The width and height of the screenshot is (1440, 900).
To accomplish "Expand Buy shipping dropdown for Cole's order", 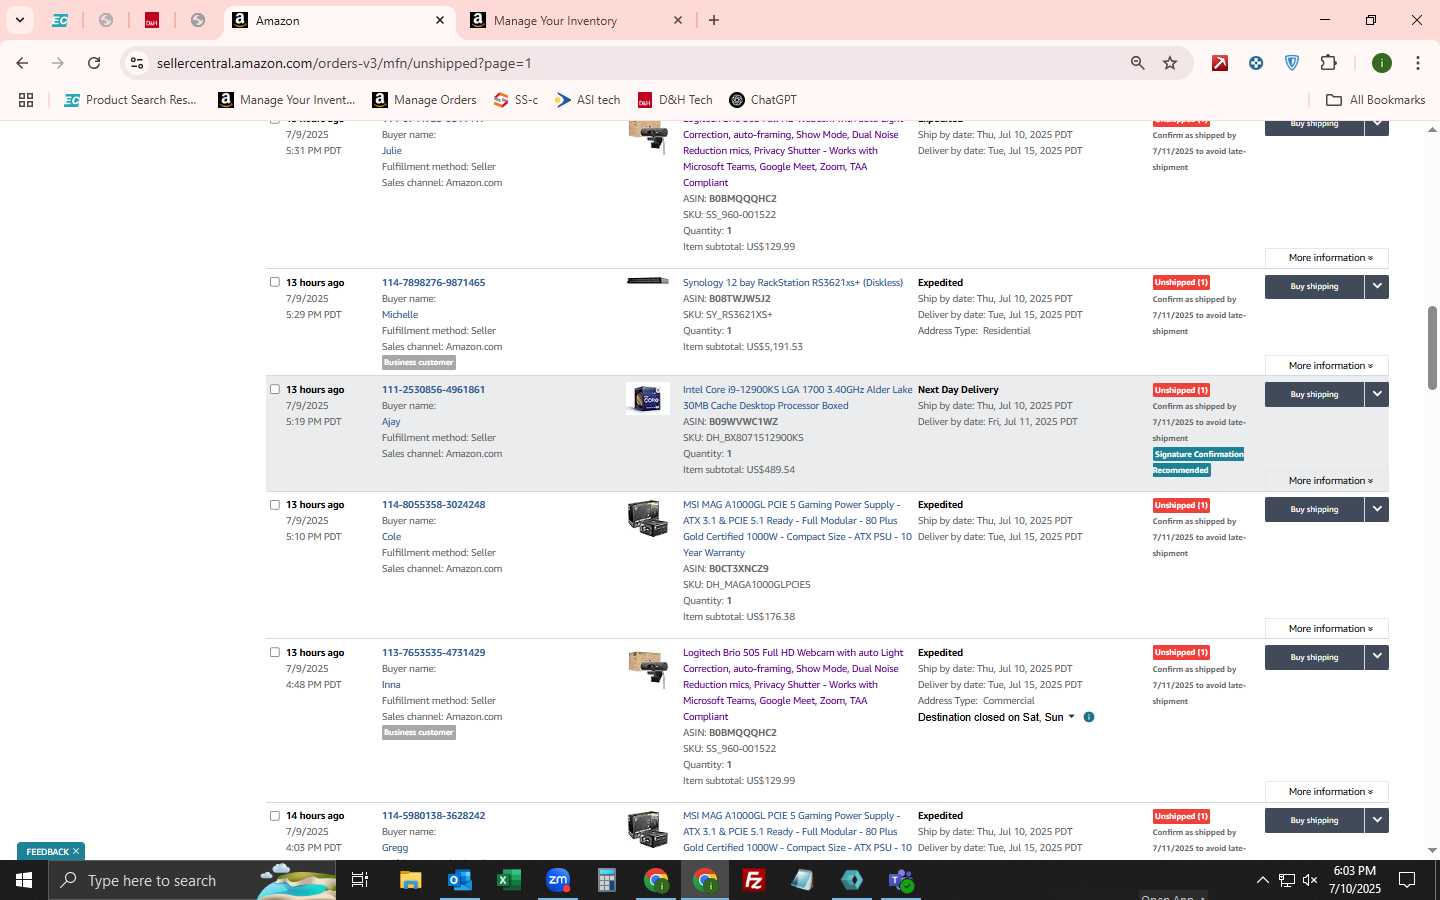I will point(1377,510).
